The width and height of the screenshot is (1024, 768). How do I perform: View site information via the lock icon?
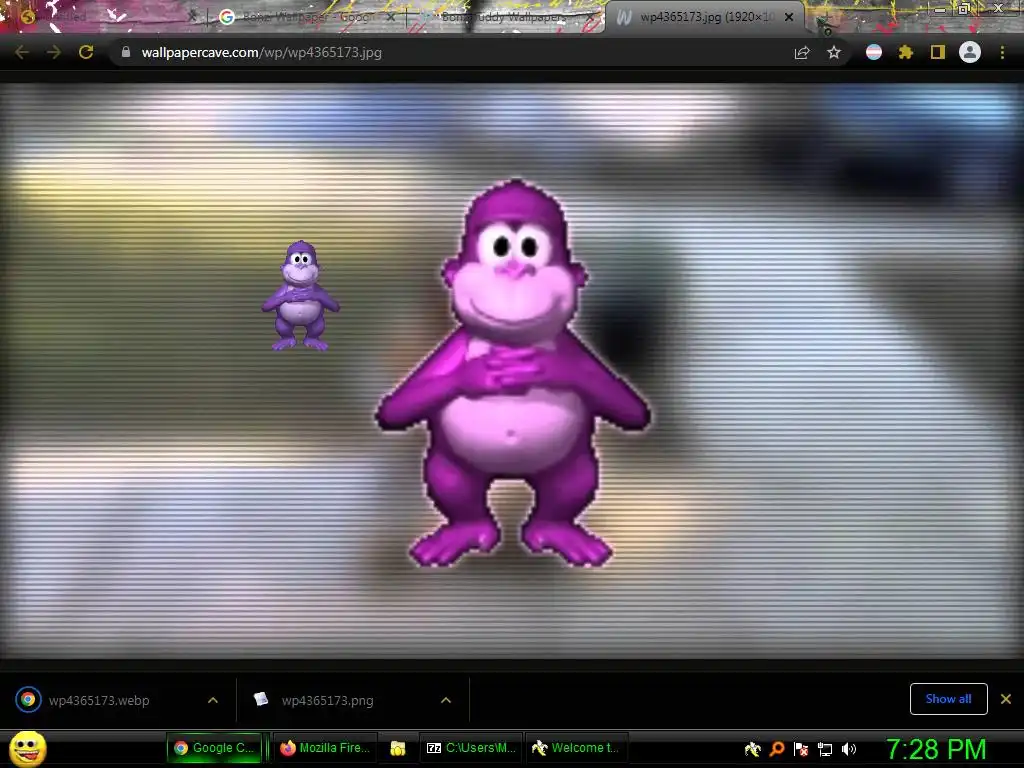[x=126, y=52]
